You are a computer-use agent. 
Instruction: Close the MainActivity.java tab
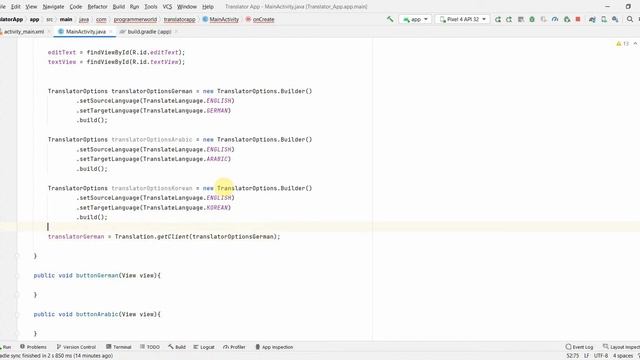tap(111, 31)
